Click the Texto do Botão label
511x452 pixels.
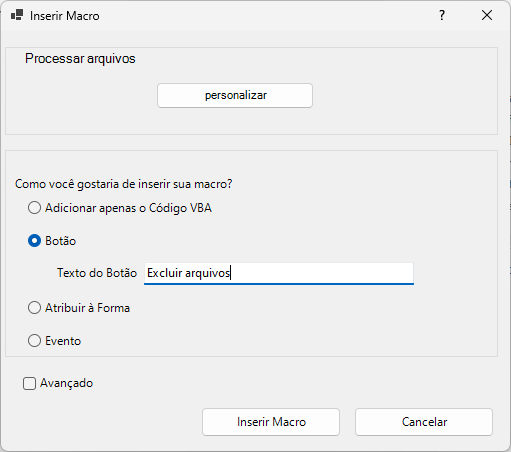click(x=97, y=273)
